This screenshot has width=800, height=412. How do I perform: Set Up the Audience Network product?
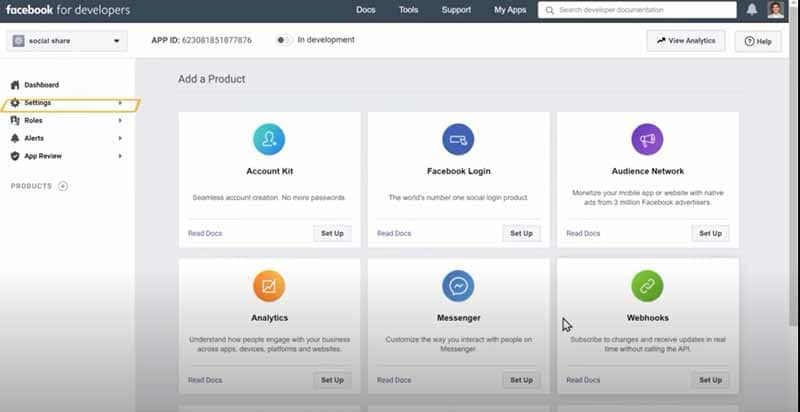coord(710,234)
